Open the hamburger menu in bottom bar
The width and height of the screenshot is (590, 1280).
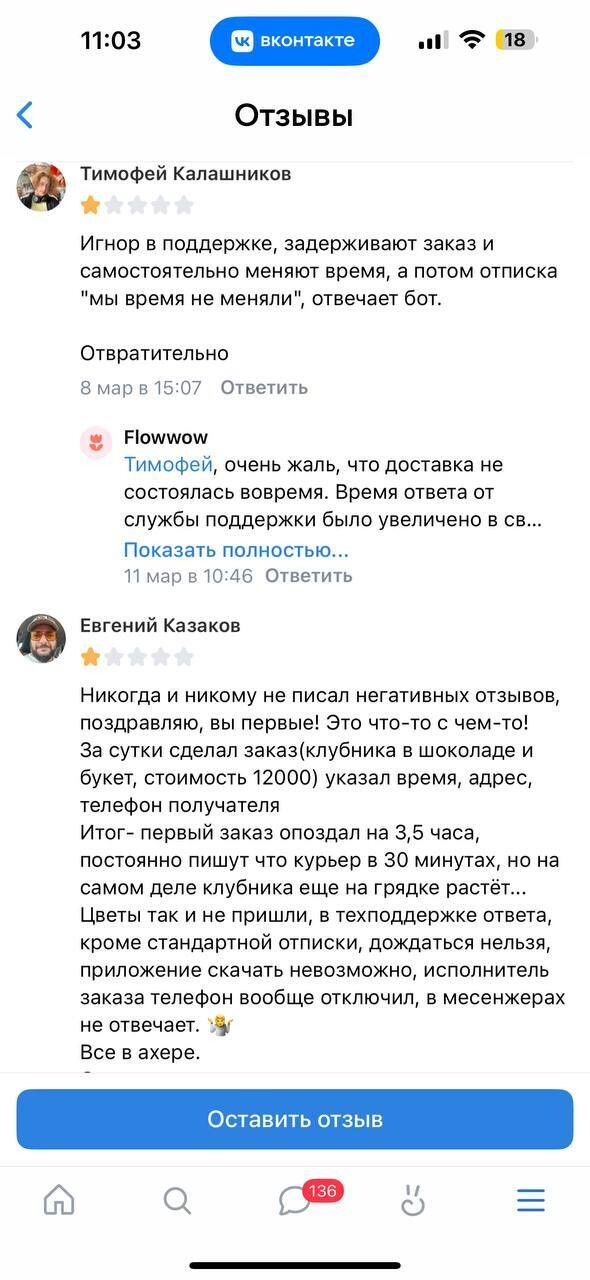point(531,1201)
